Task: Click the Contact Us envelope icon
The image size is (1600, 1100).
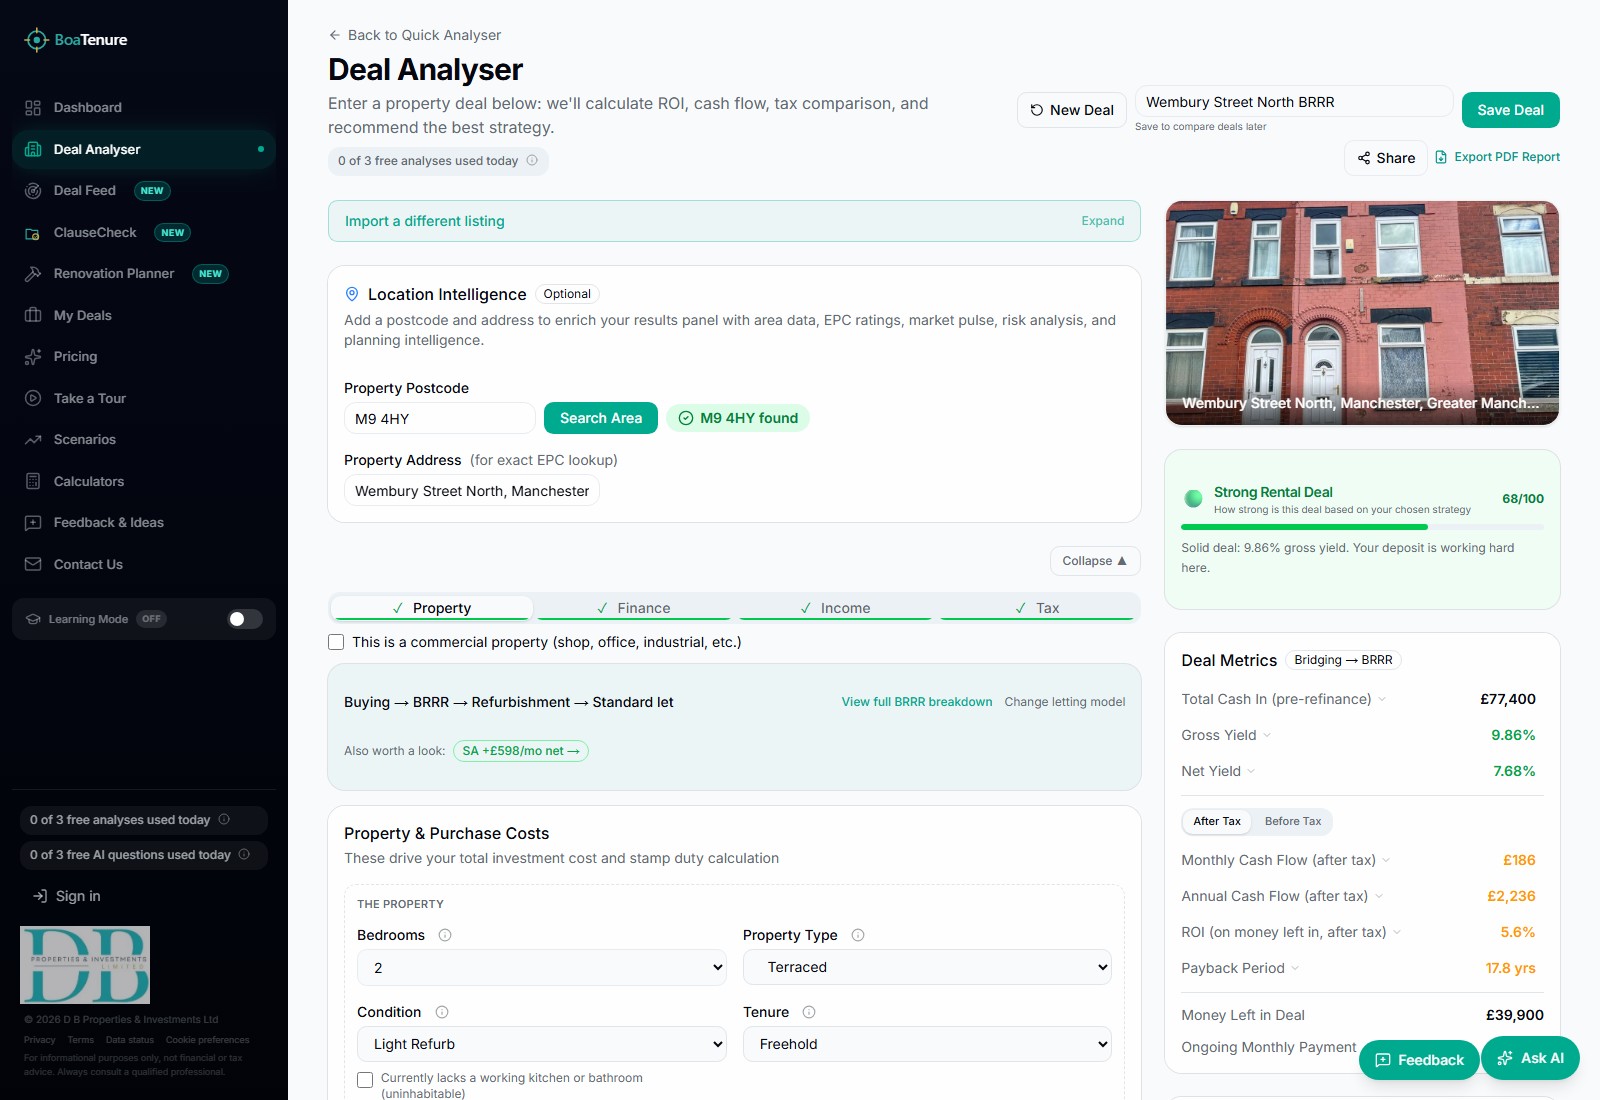Action: coord(33,564)
